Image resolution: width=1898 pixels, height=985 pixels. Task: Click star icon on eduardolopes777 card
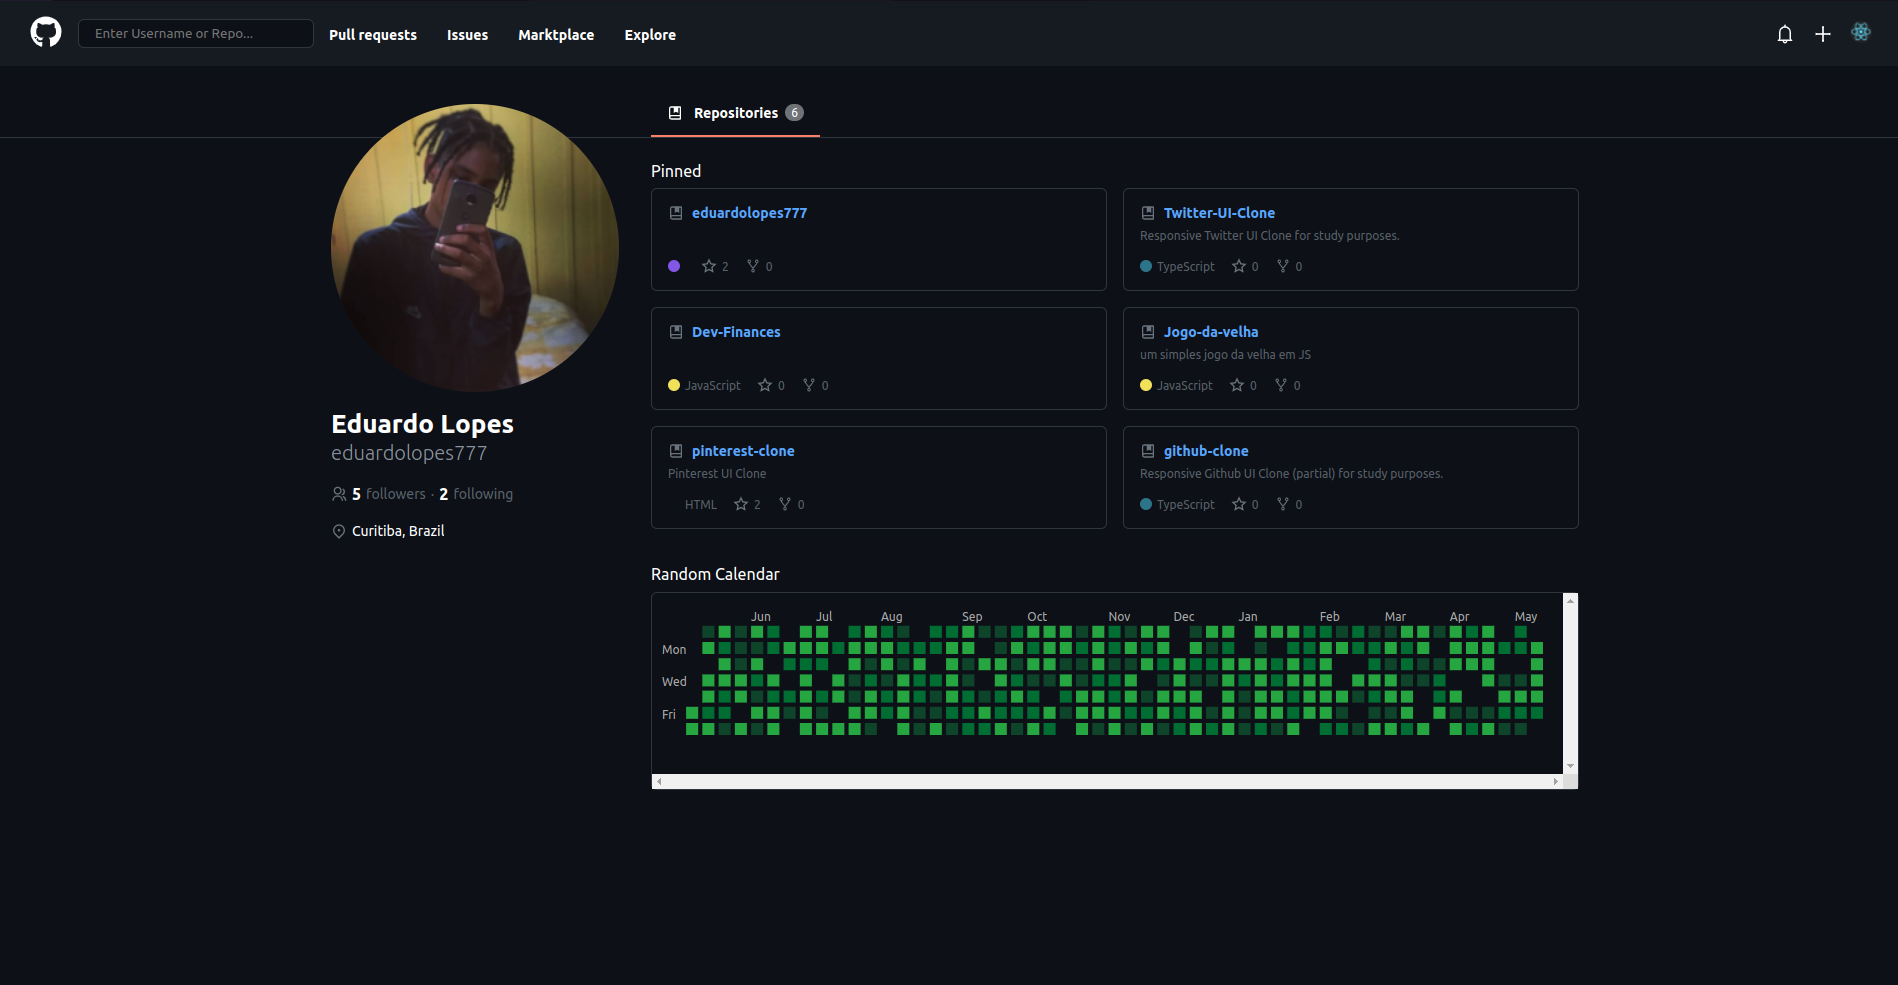coord(709,266)
